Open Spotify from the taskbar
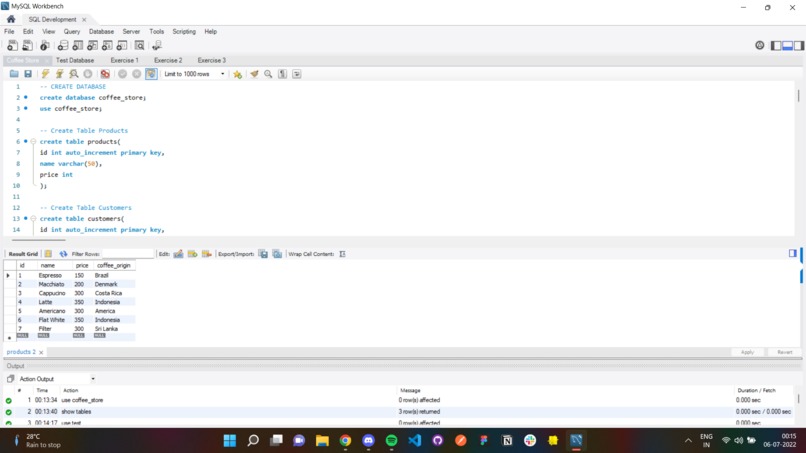Screen dimensions: 806x453 click(x=391, y=440)
